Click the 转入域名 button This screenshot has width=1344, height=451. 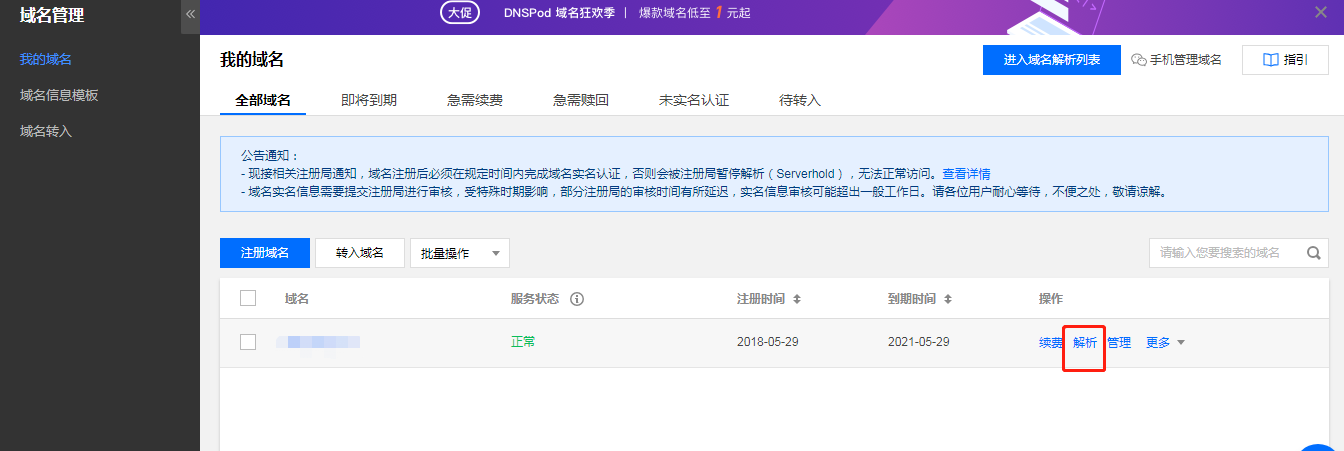[x=360, y=253]
